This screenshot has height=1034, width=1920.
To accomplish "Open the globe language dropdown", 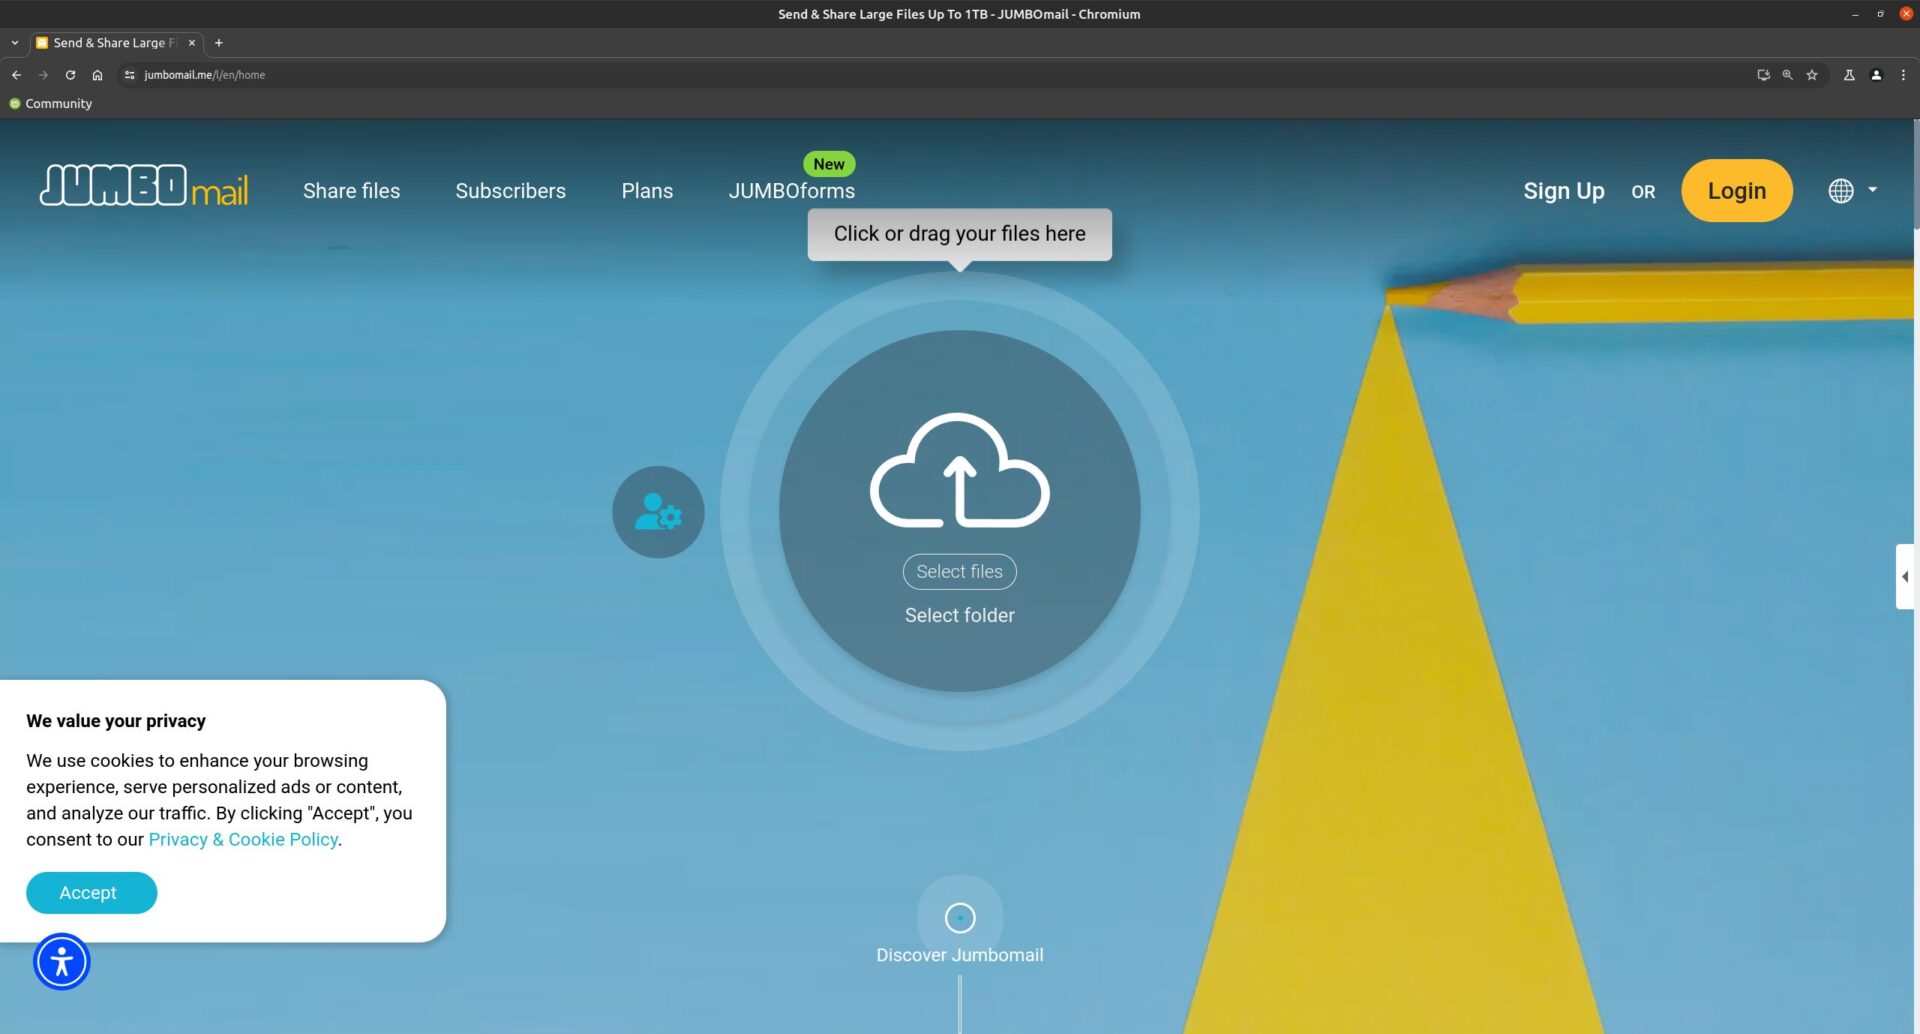I will click(x=1852, y=191).
